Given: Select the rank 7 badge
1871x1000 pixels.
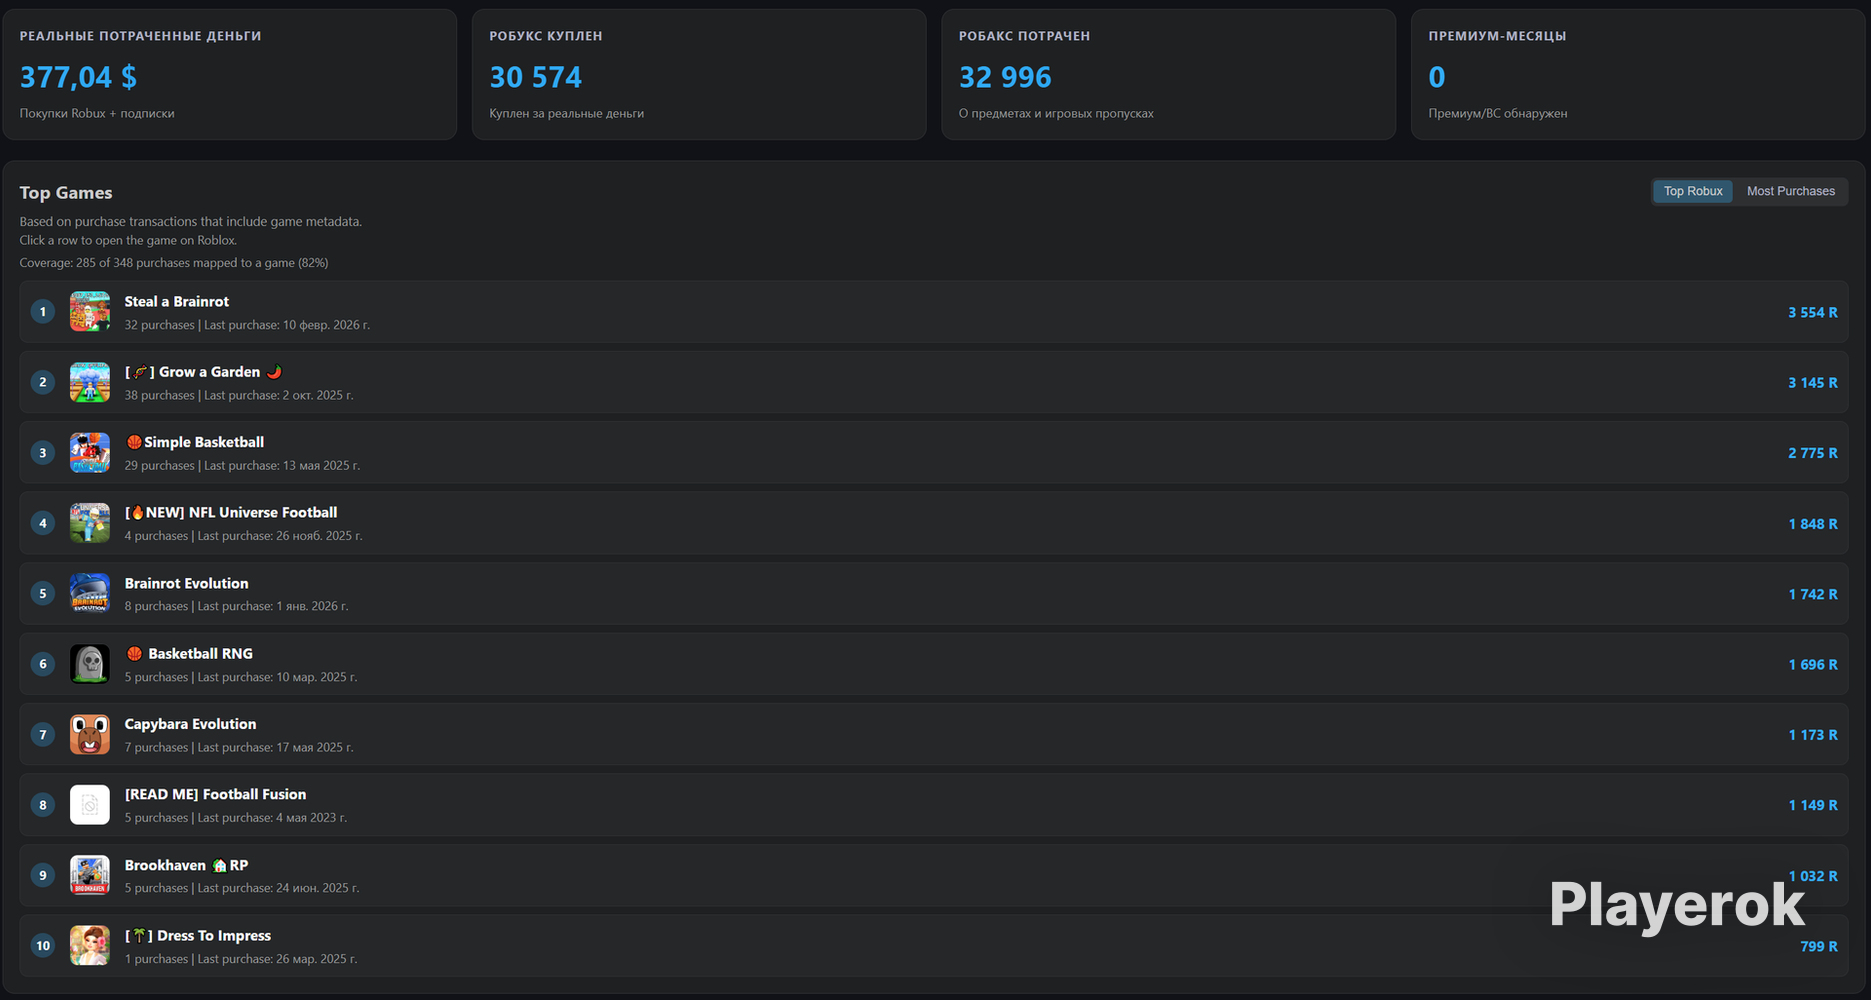Looking at the screenshot, I should point(43,735).
